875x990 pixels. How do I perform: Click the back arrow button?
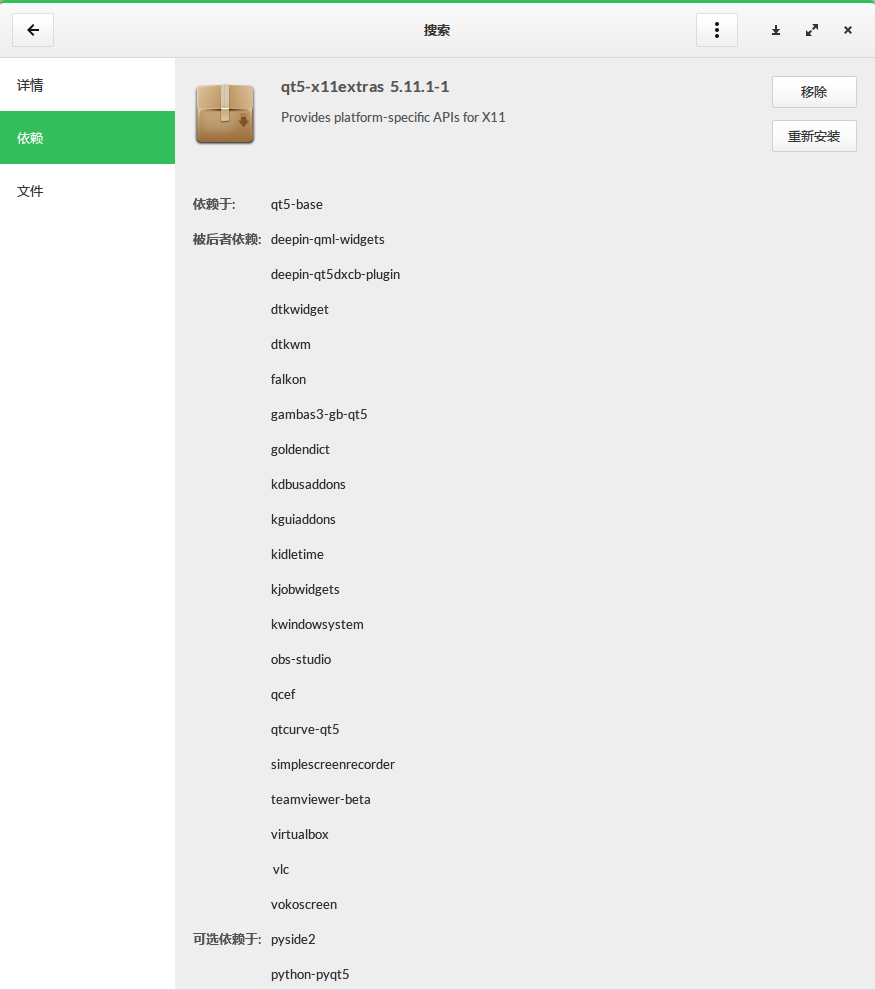[33, 30]
